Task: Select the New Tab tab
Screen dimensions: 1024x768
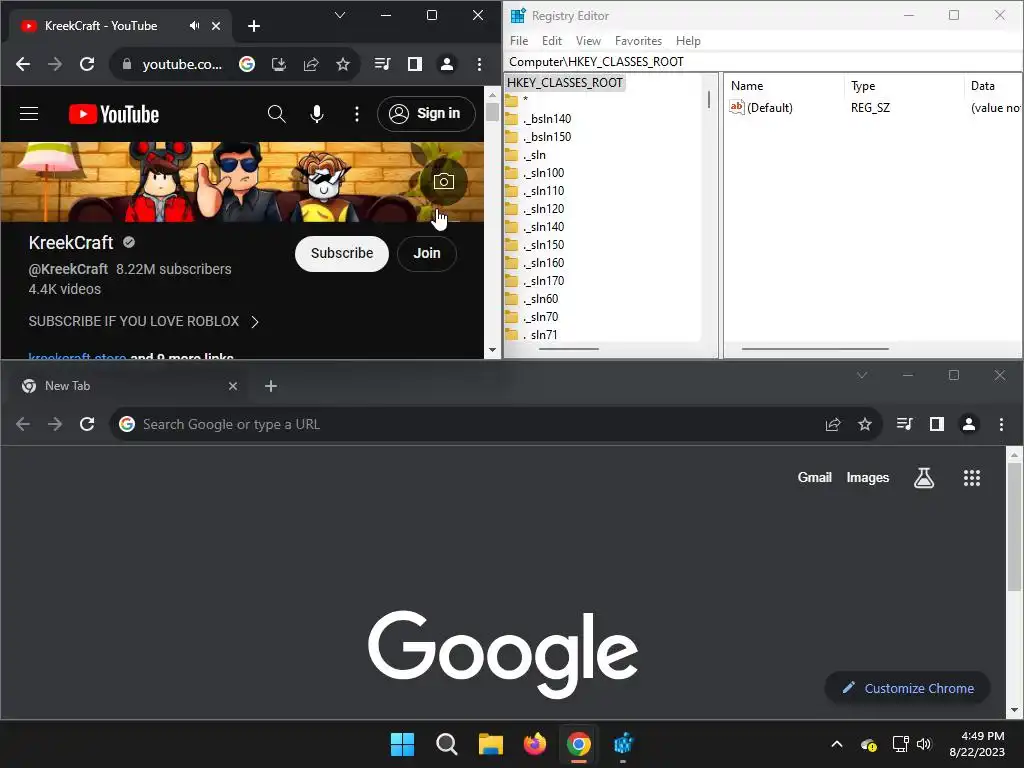Action: coord(127,386)
